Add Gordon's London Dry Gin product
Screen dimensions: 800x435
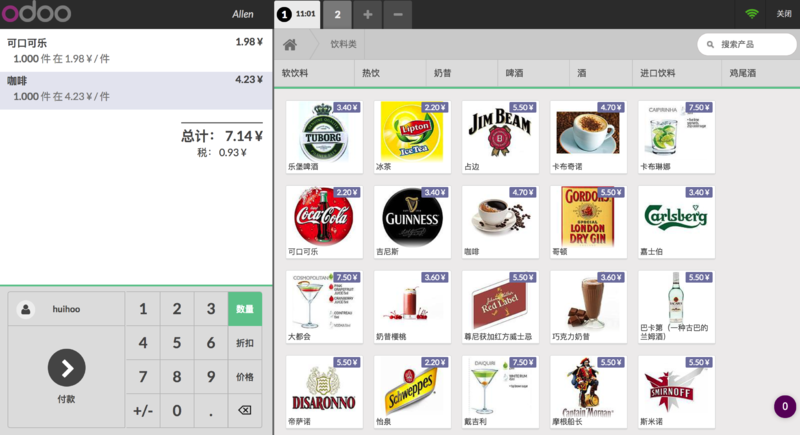[588, 222]
